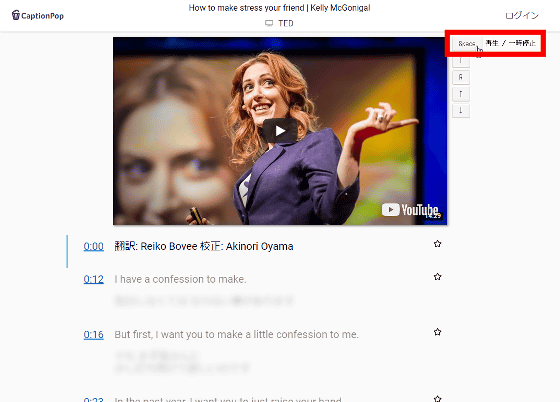Reveal blurred translation under 0:16 caption
Image resolution: width=560 pixels, height=402 pixels.
pyautogui.click(x=182, y=362)
